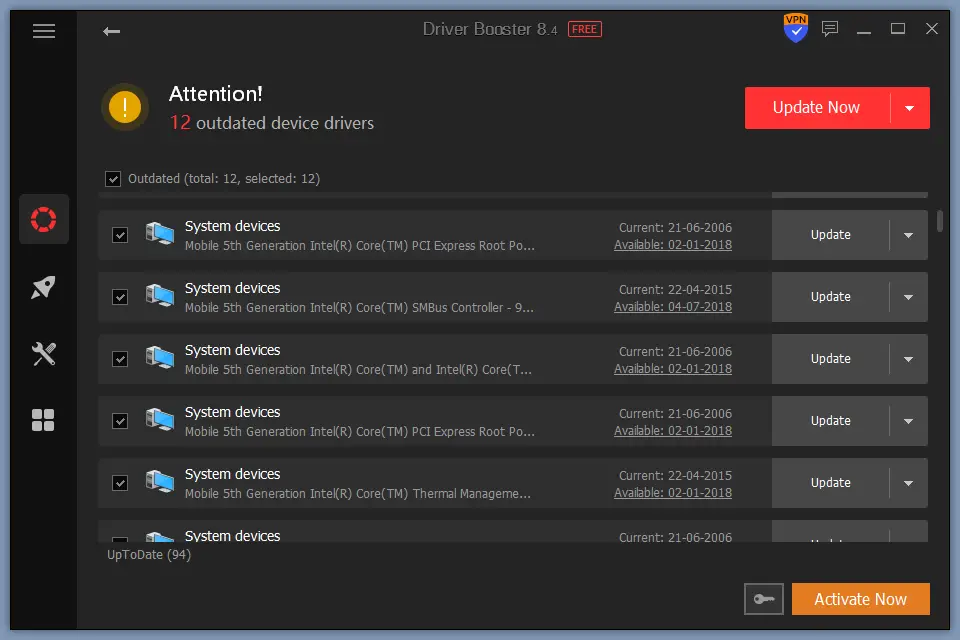Screen dimensions: 960x640
Task: Expand the Update Now dropdown arrow
Action: click(910, 108)
